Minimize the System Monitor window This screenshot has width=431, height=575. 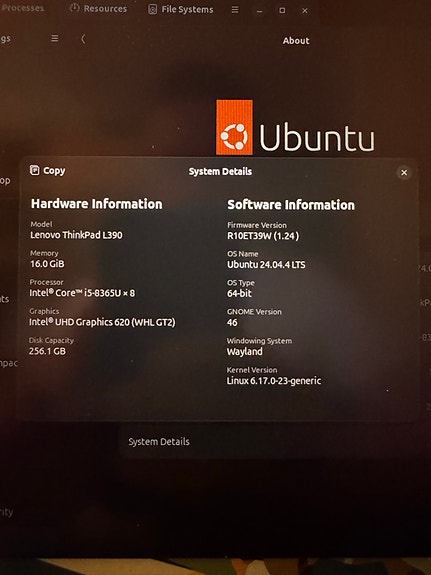coord(259,11)
